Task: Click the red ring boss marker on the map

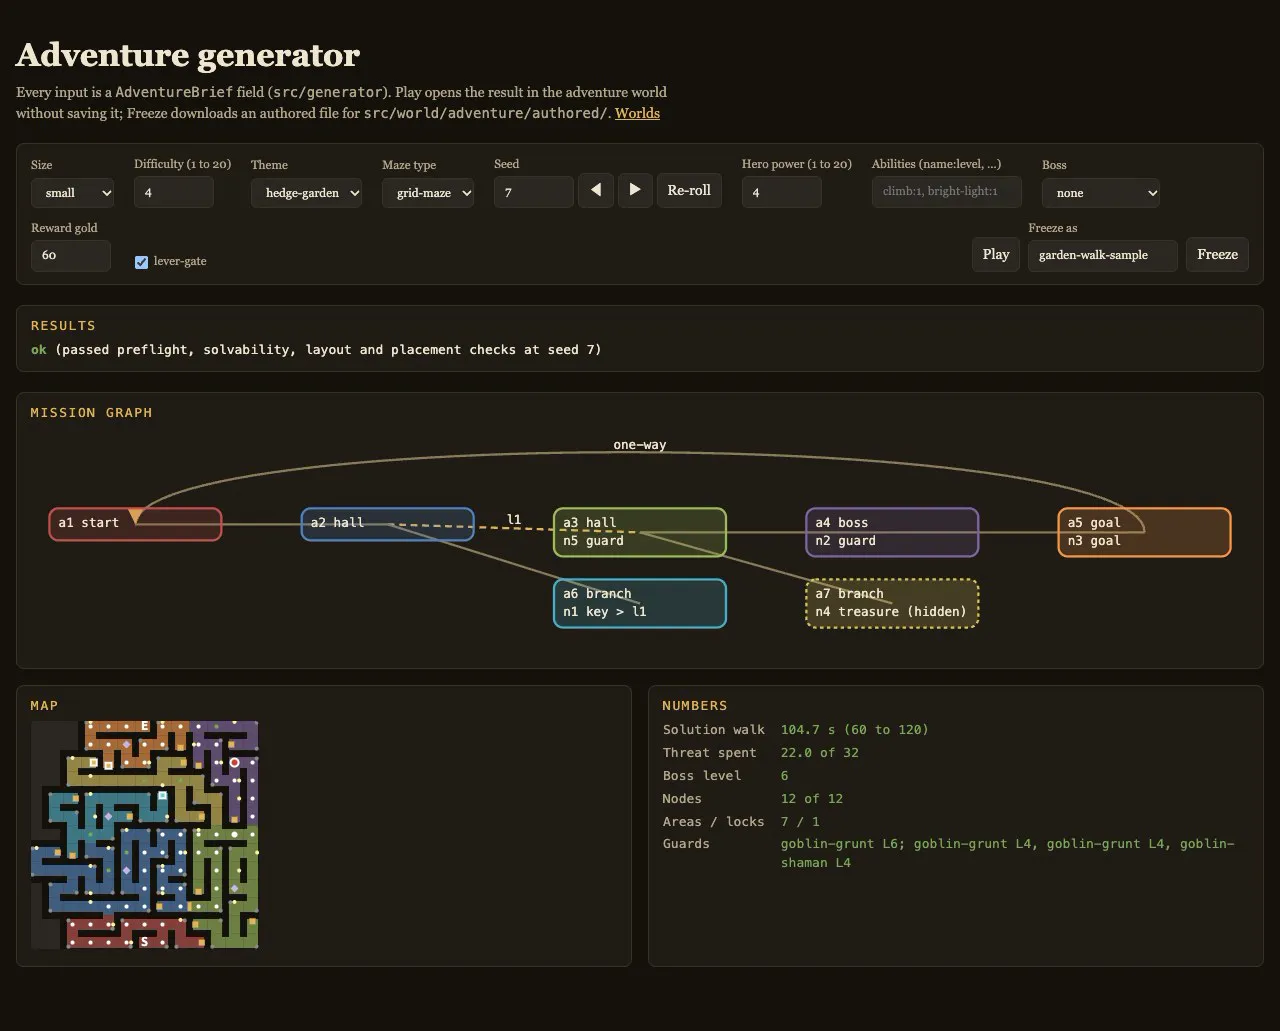Action: pyautogui.click(x=235, y=763)
